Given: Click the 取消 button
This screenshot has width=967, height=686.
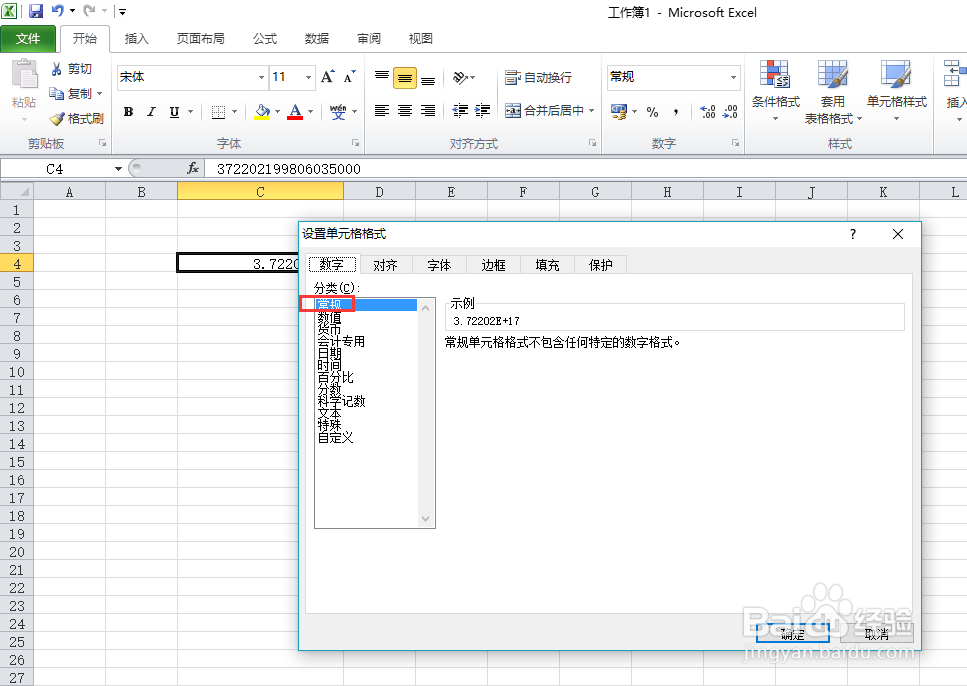Looking at the screenshot, I should pos(876,632).
